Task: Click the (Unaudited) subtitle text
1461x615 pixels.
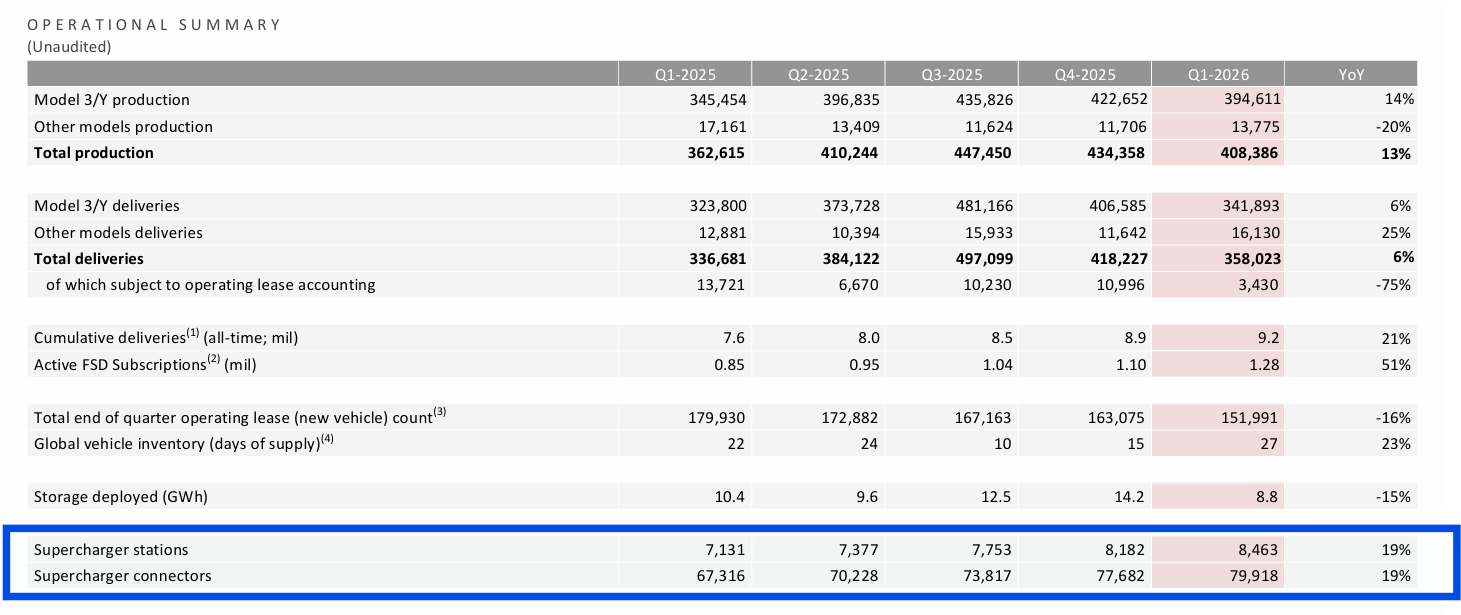Action: (69, 47)
